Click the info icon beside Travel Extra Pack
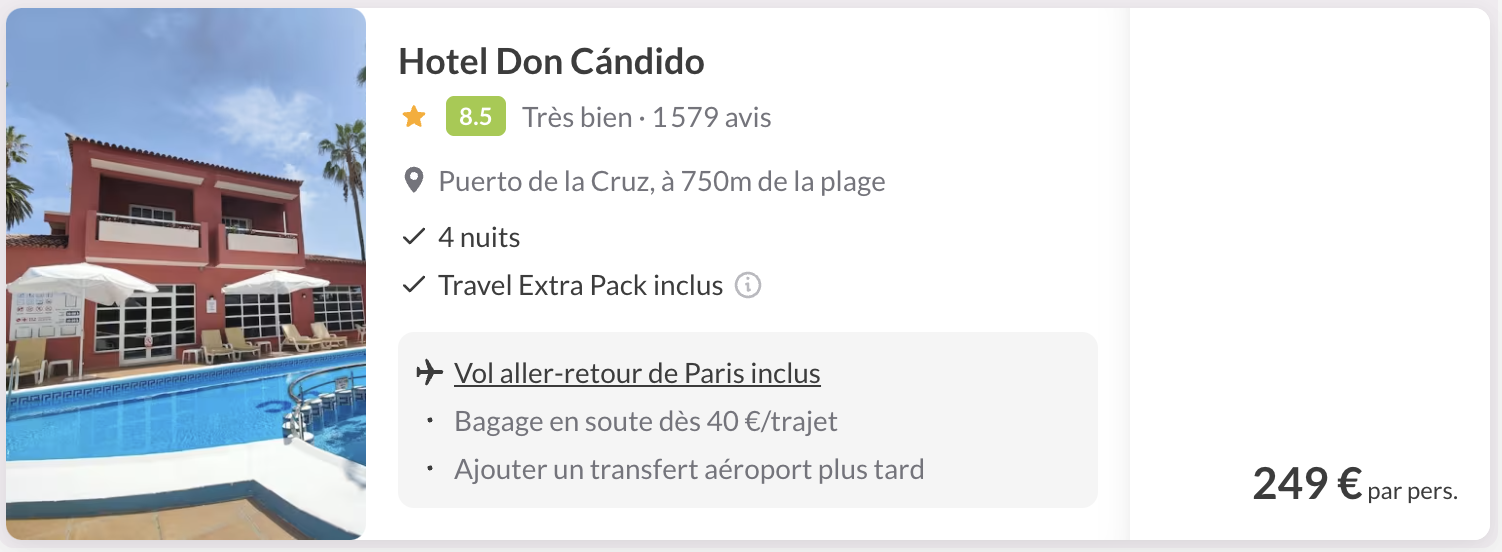The width and height of the screenshot is (1502, 552). [x=748, y=286]
